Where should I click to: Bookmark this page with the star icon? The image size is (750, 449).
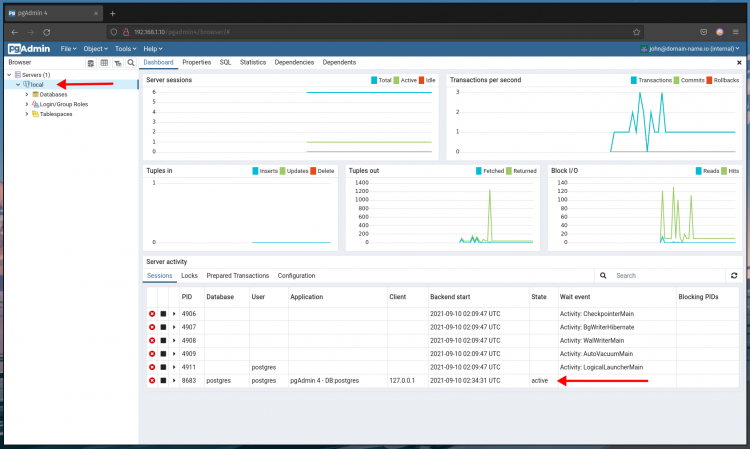coord(636,32)
